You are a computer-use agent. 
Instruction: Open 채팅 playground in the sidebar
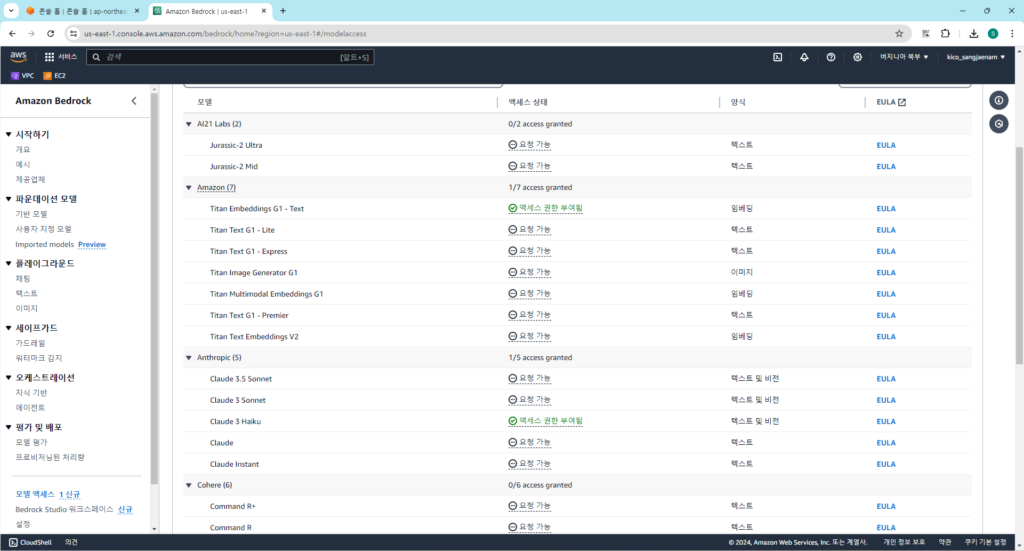22,279
